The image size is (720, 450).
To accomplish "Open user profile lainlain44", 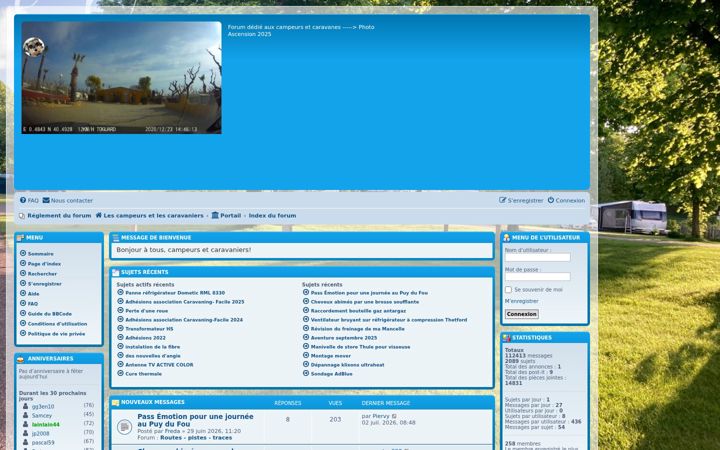I will (x=45, y=424).
